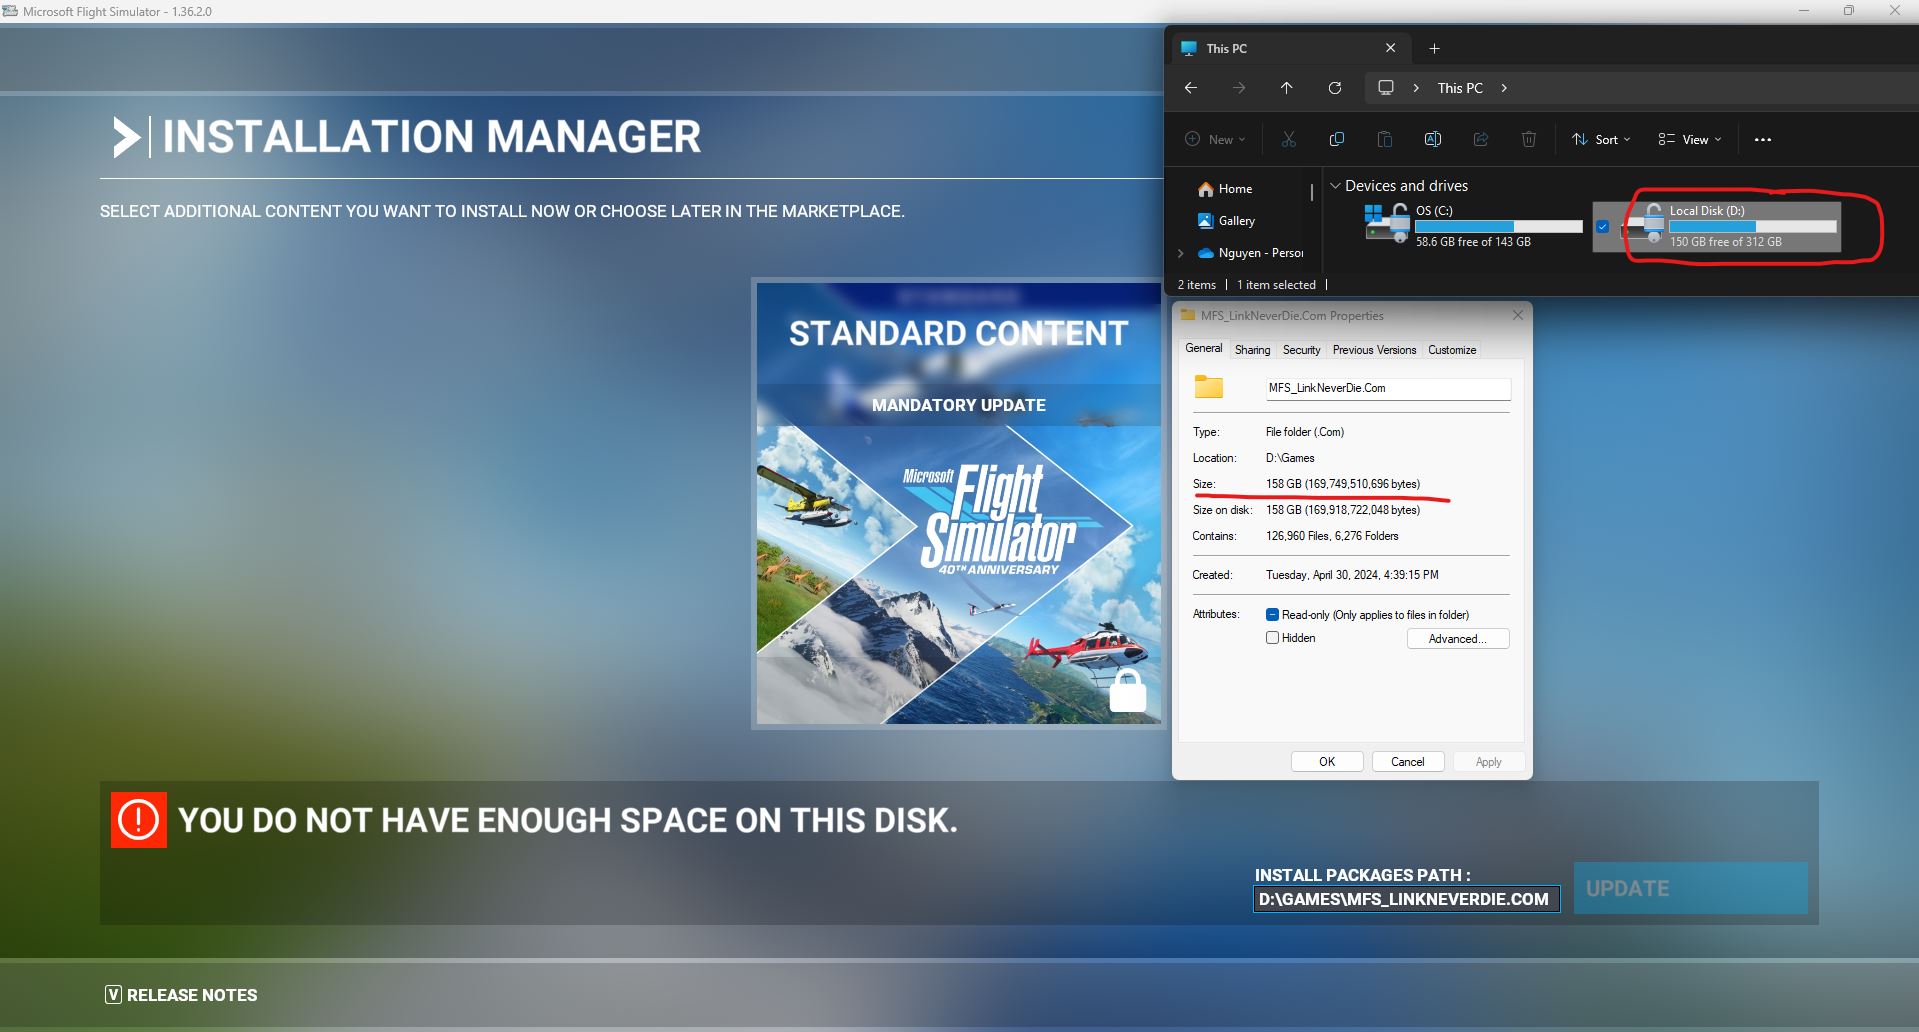Screen dimensions: 1919x1032
Task: Open the View dropdown menu
Action: 1690,140
